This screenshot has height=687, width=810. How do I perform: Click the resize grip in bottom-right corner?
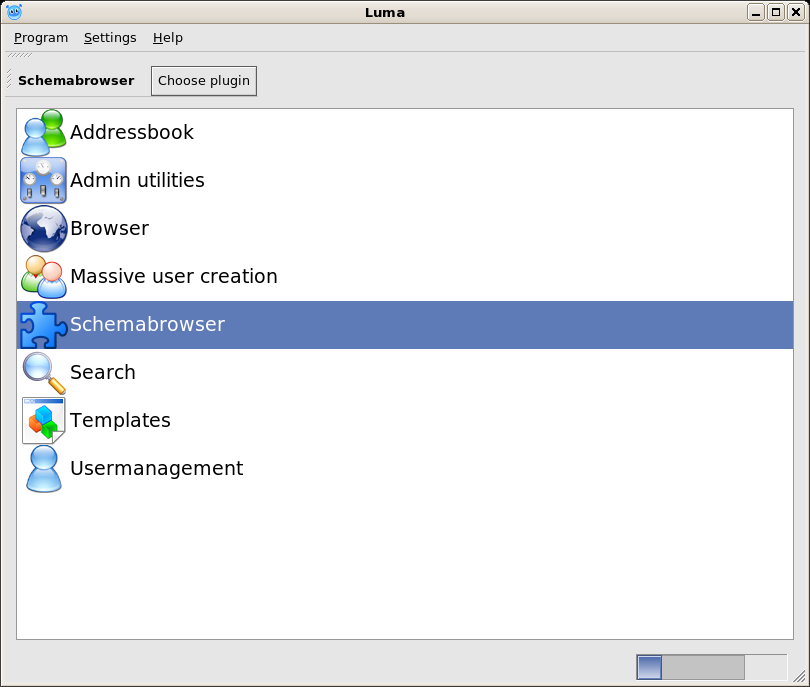pos(798,676)
